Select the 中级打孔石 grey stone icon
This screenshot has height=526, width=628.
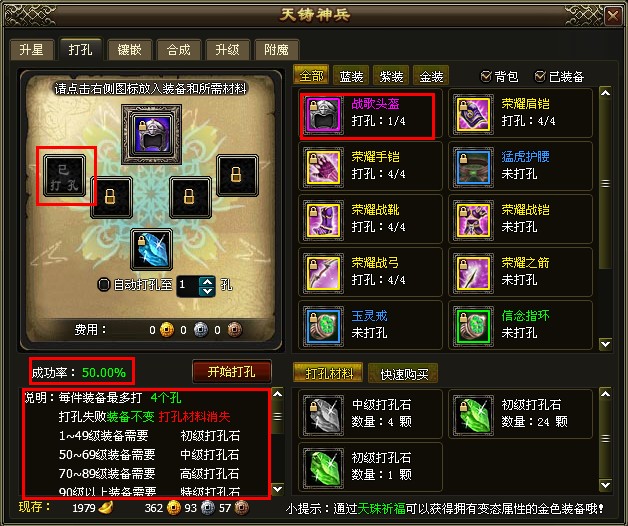[323, 415]
